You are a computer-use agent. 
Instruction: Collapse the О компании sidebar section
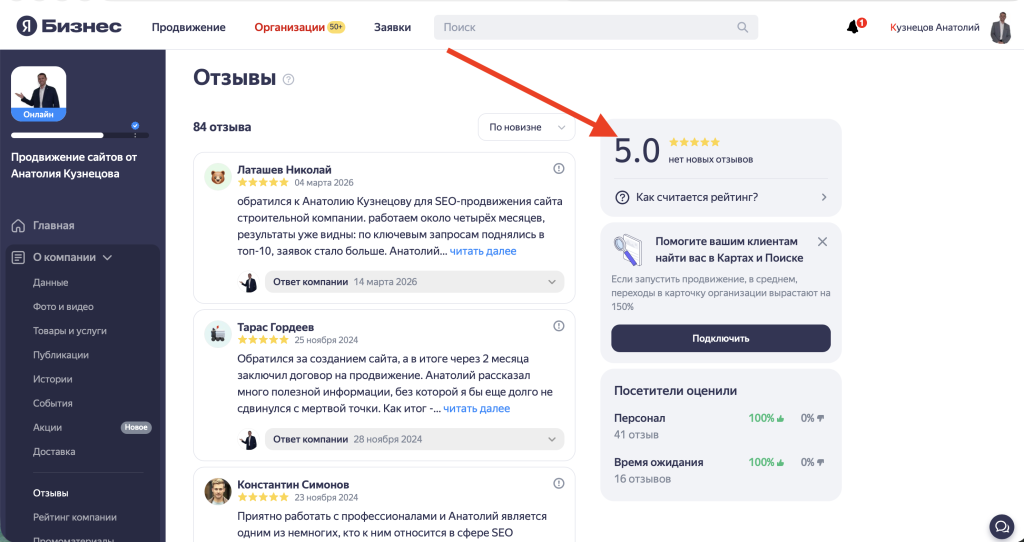coord(108,257)
